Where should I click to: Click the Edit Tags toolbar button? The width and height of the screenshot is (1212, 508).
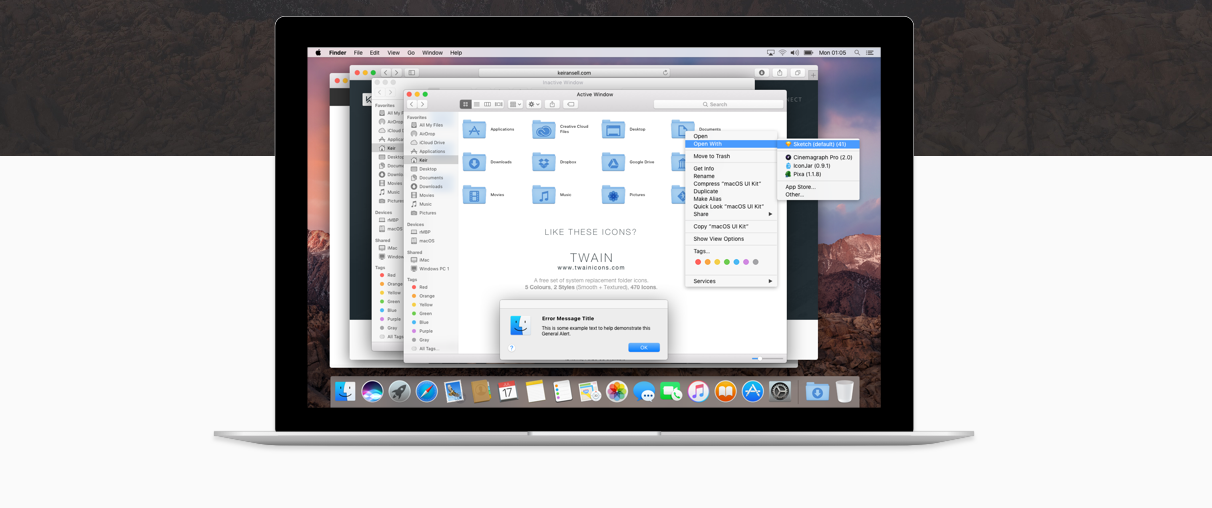tap(571, 104)
